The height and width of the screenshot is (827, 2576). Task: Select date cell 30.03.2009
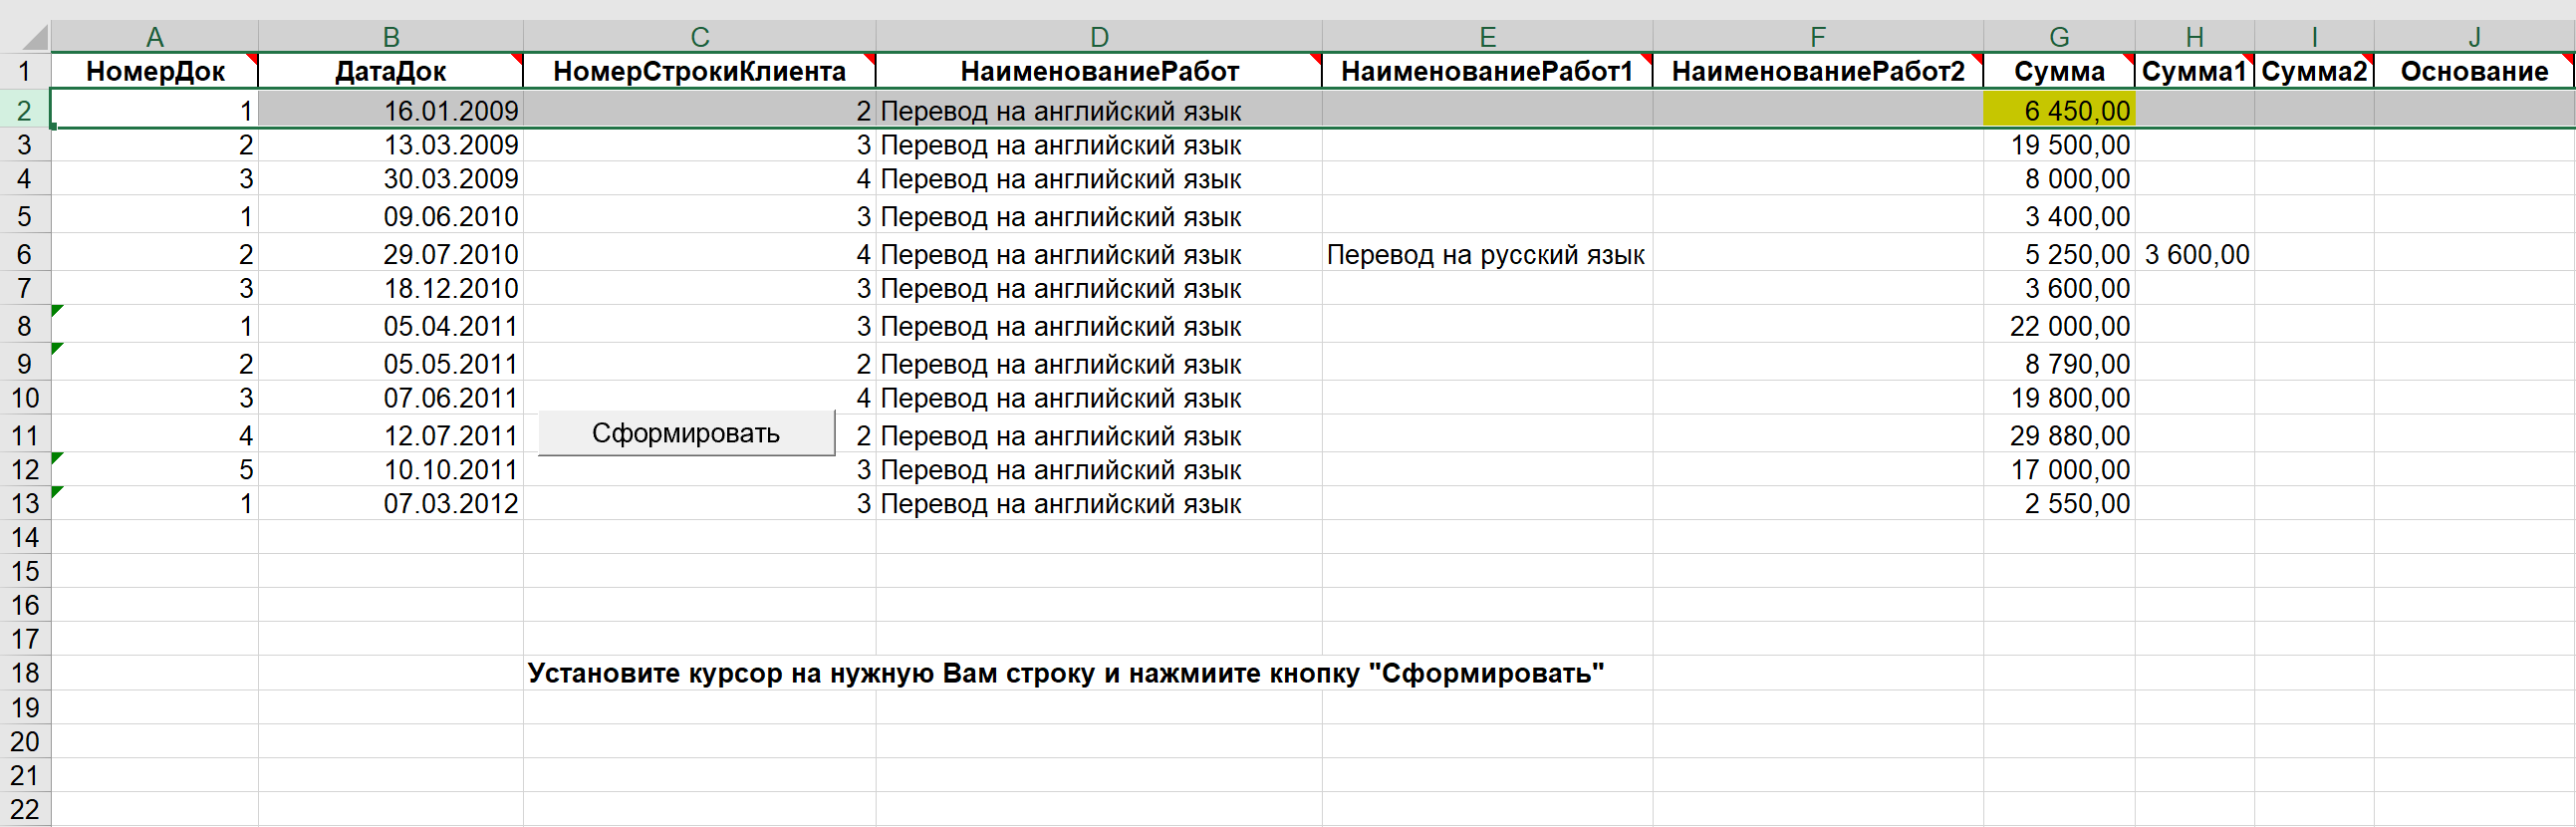[391, 179]
